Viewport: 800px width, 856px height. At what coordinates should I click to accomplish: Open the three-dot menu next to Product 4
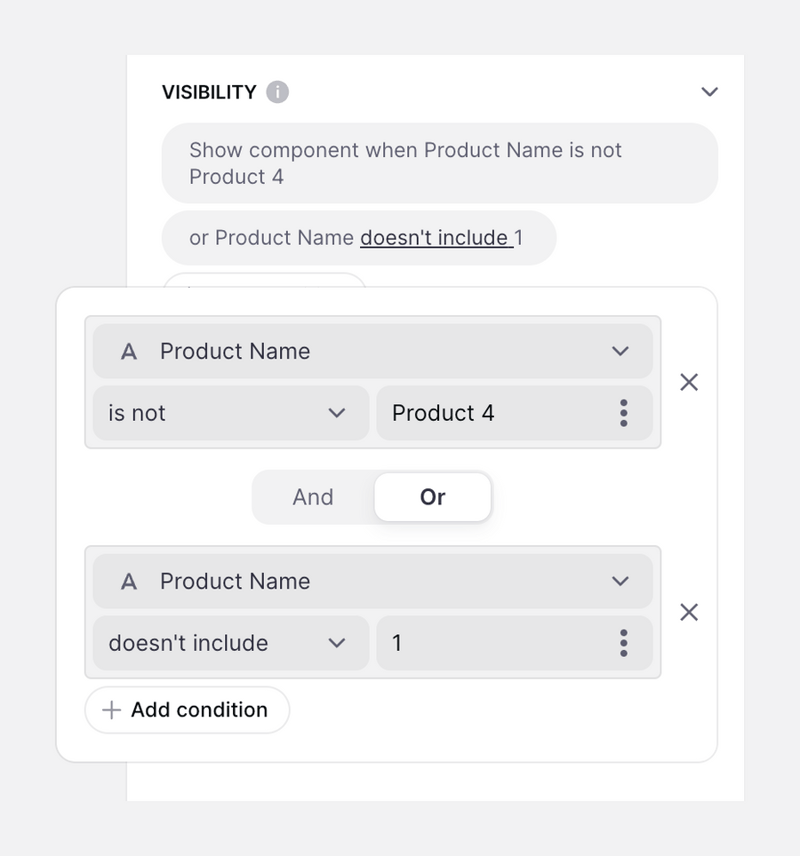tap(623, 413)
